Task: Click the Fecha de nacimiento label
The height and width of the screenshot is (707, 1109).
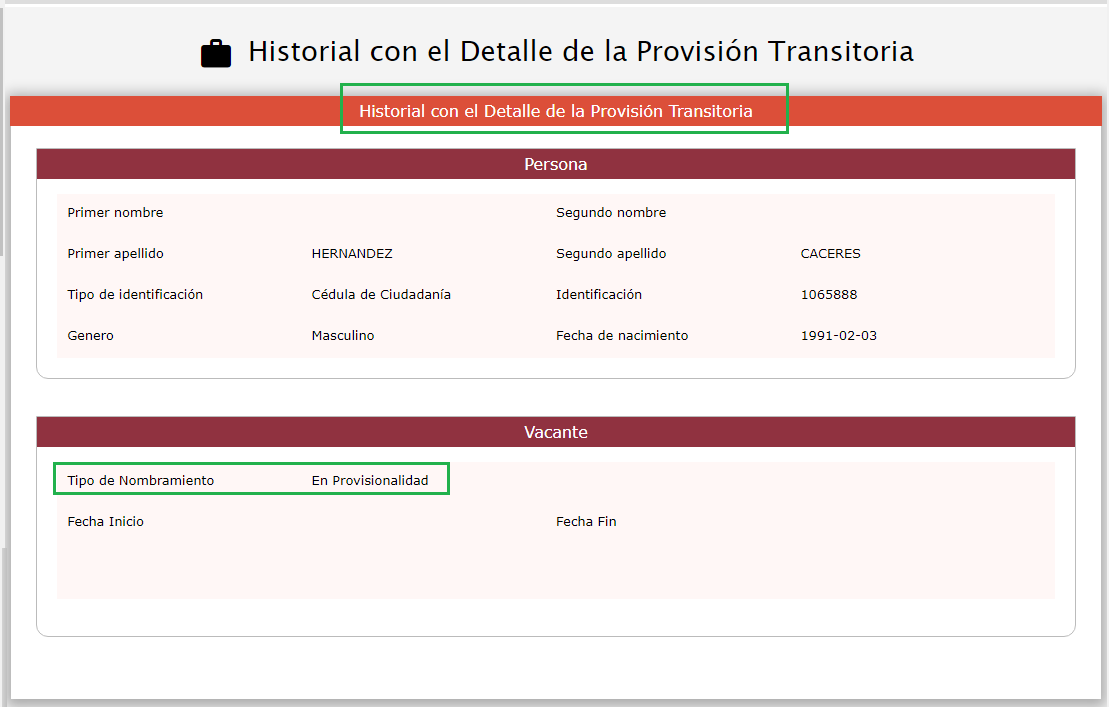Action: [x=622, y=336]
